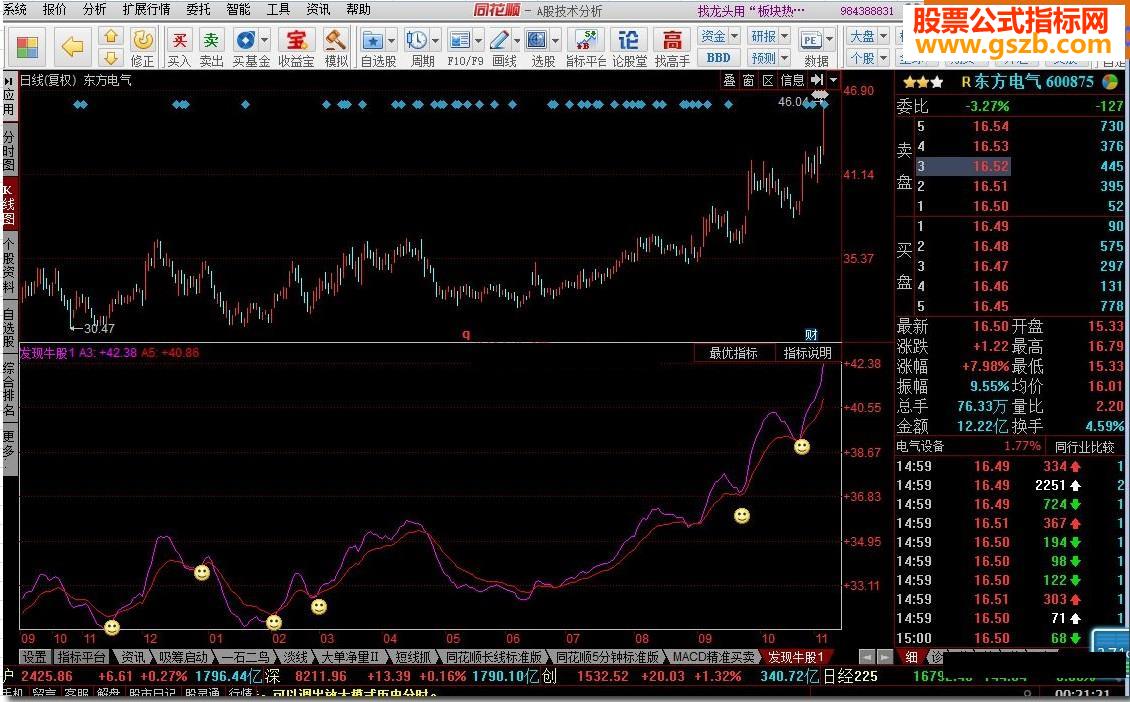Image resolution: width=1130 pixels, height=702 pixels.
Task: Expand the 自选股 dropdown arrow
Action: click(x=391, y=40)
